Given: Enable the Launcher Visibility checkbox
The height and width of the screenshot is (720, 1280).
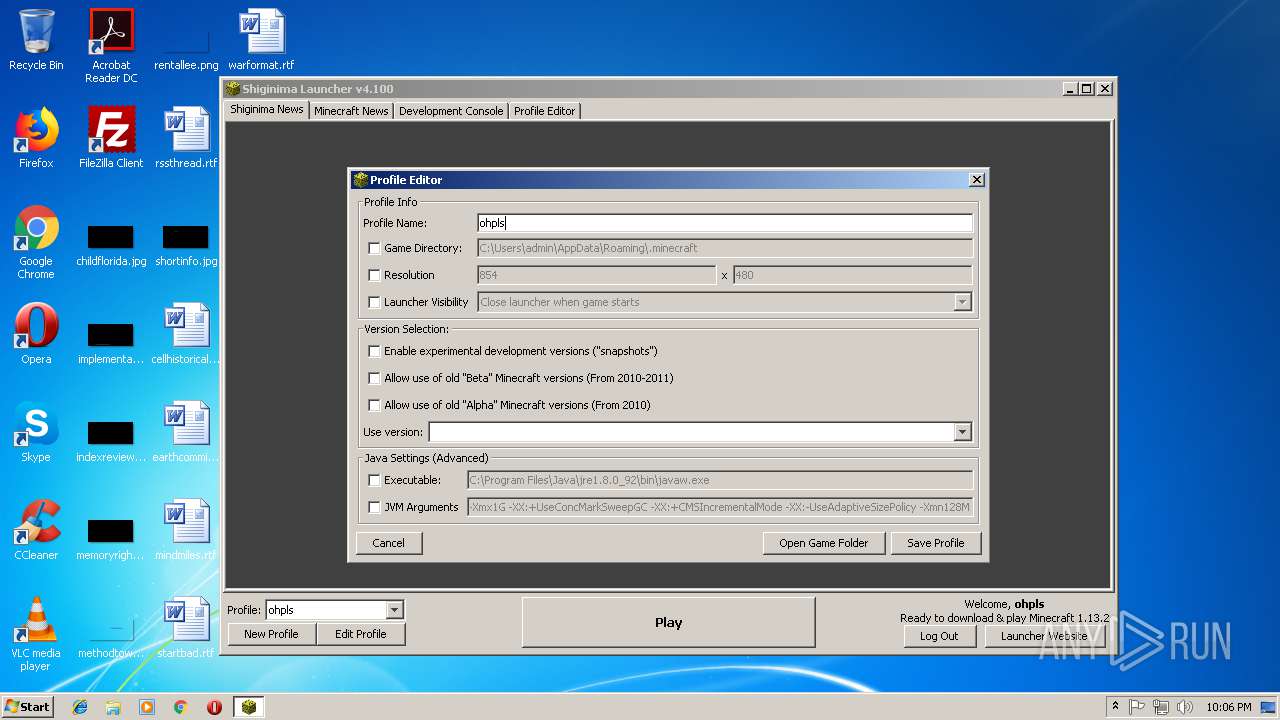Looking at the screenshot, I should [x=374, y=302].
